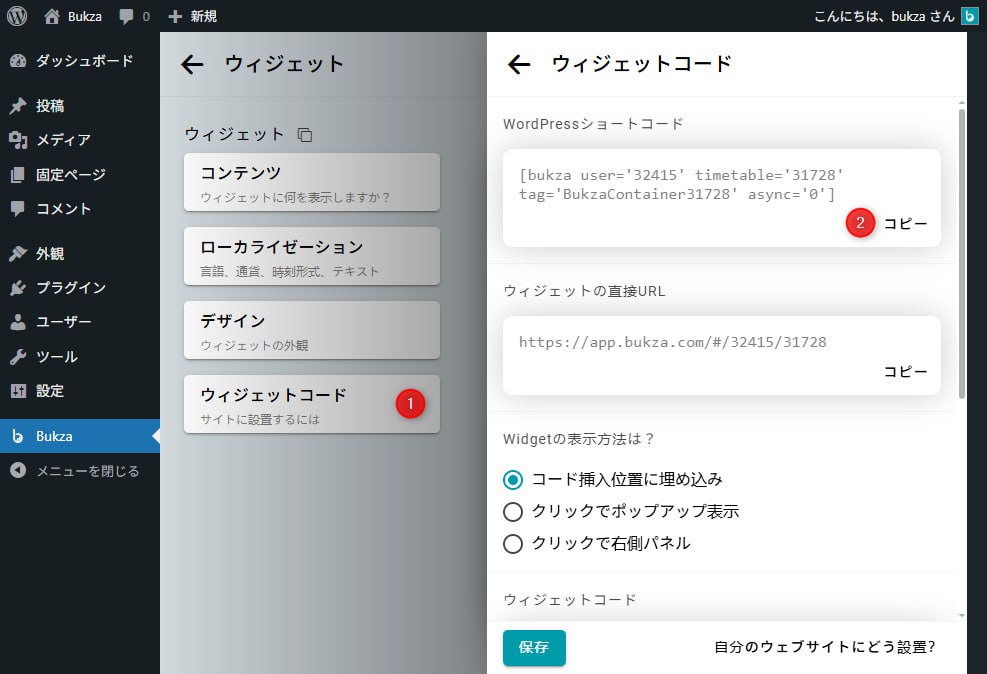
Task: Open コメント in the sidebar
Action: 80,208
